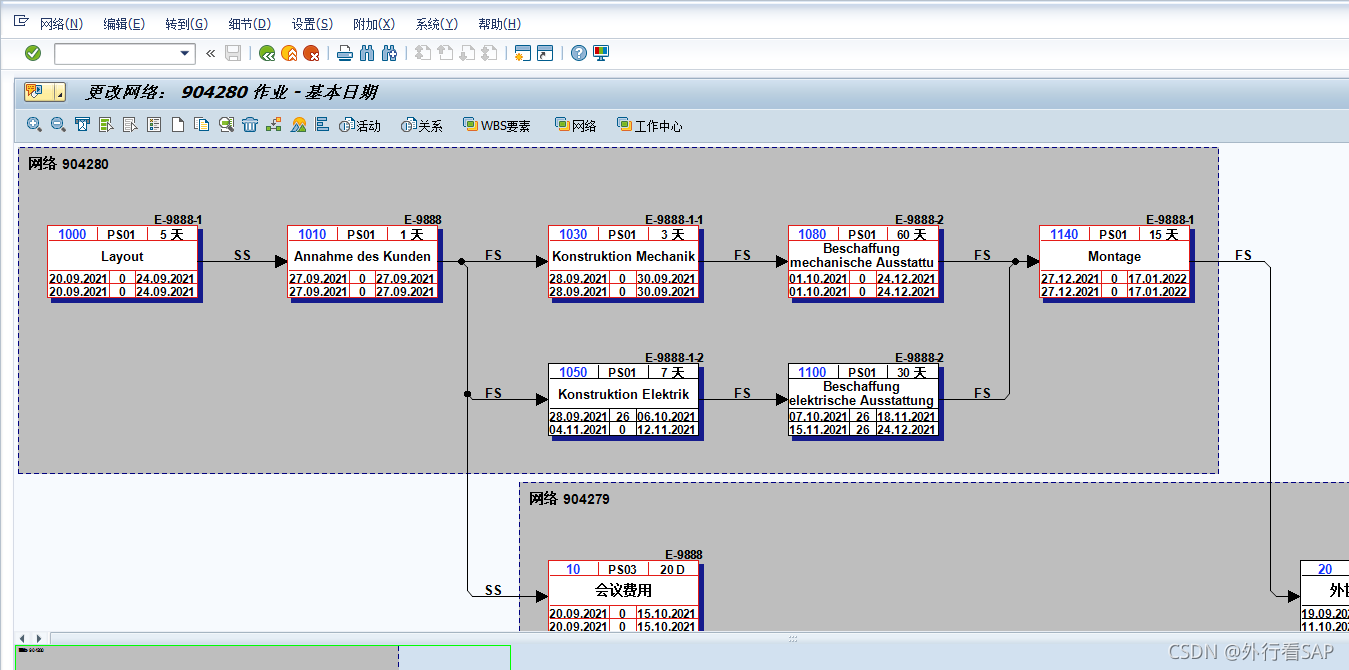Click the Copy pages icon
1349x670 pixels.
202,125
